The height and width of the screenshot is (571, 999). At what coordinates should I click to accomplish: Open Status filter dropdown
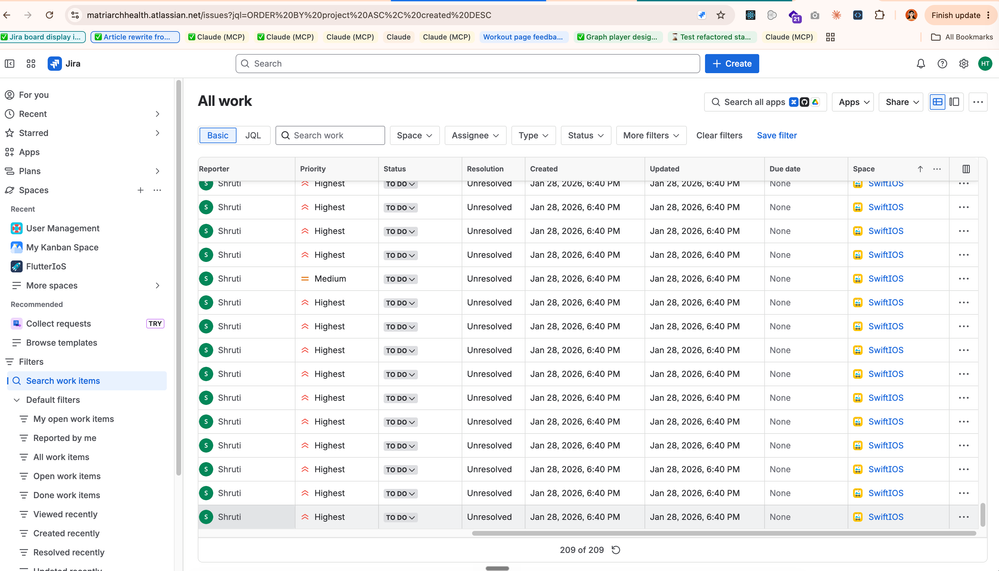586,135
